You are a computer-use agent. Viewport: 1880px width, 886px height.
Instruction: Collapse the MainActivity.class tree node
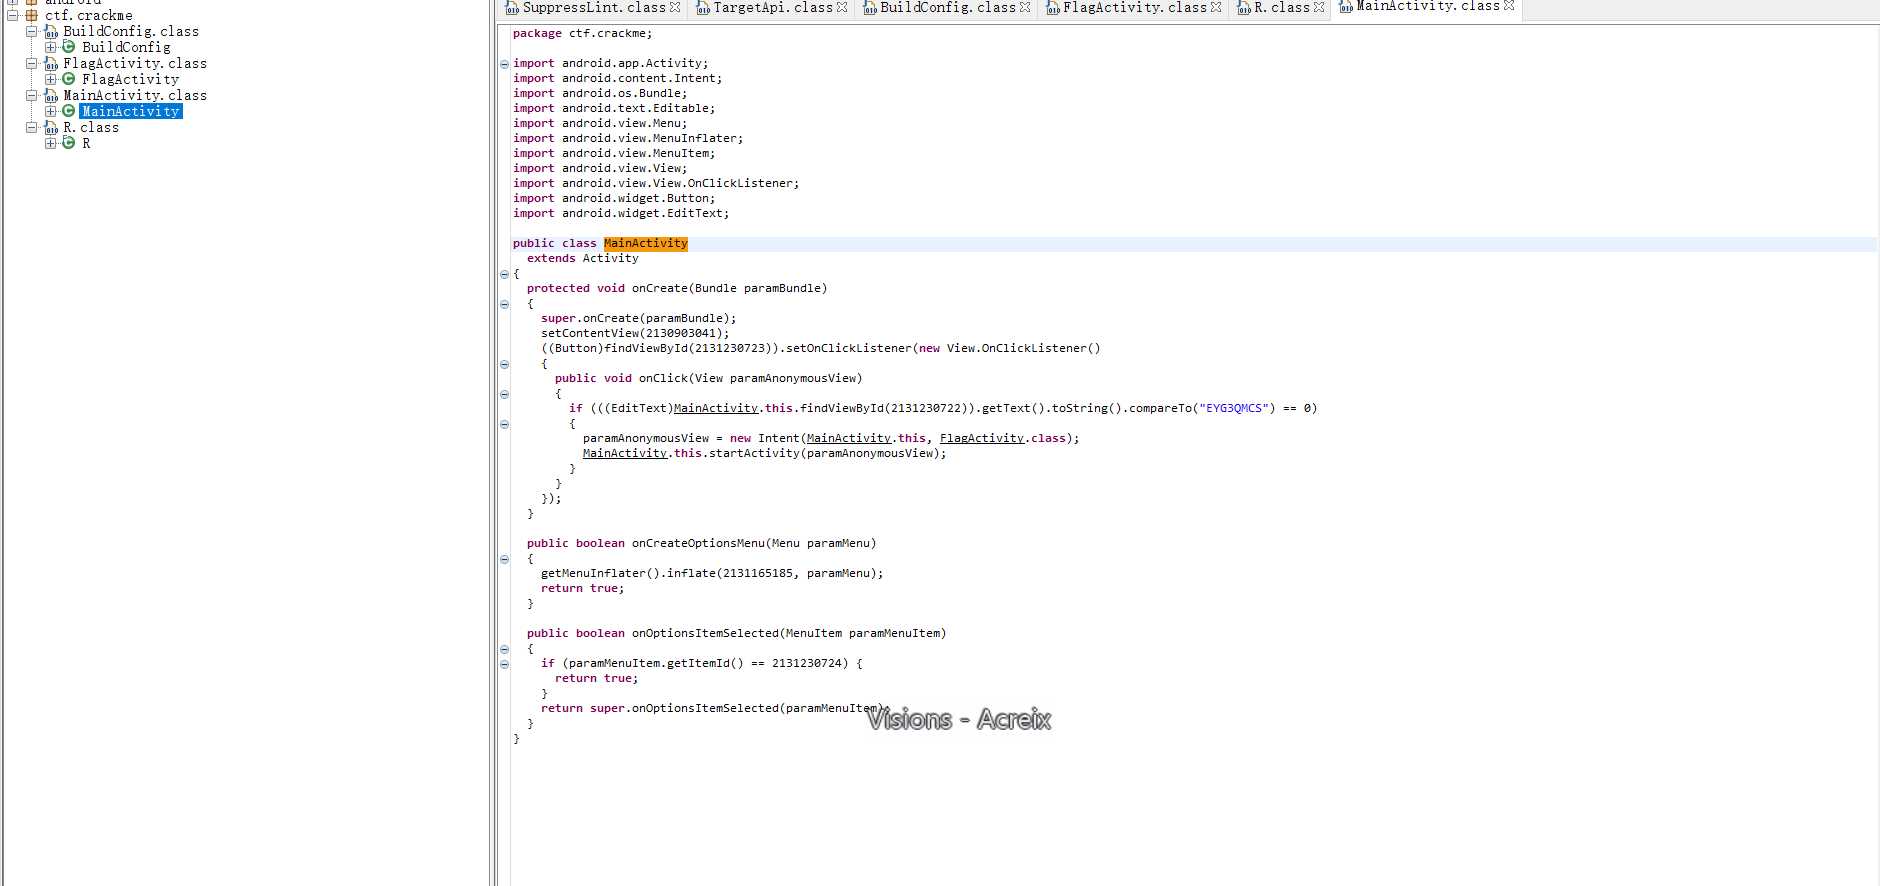[x=32, y=95]
